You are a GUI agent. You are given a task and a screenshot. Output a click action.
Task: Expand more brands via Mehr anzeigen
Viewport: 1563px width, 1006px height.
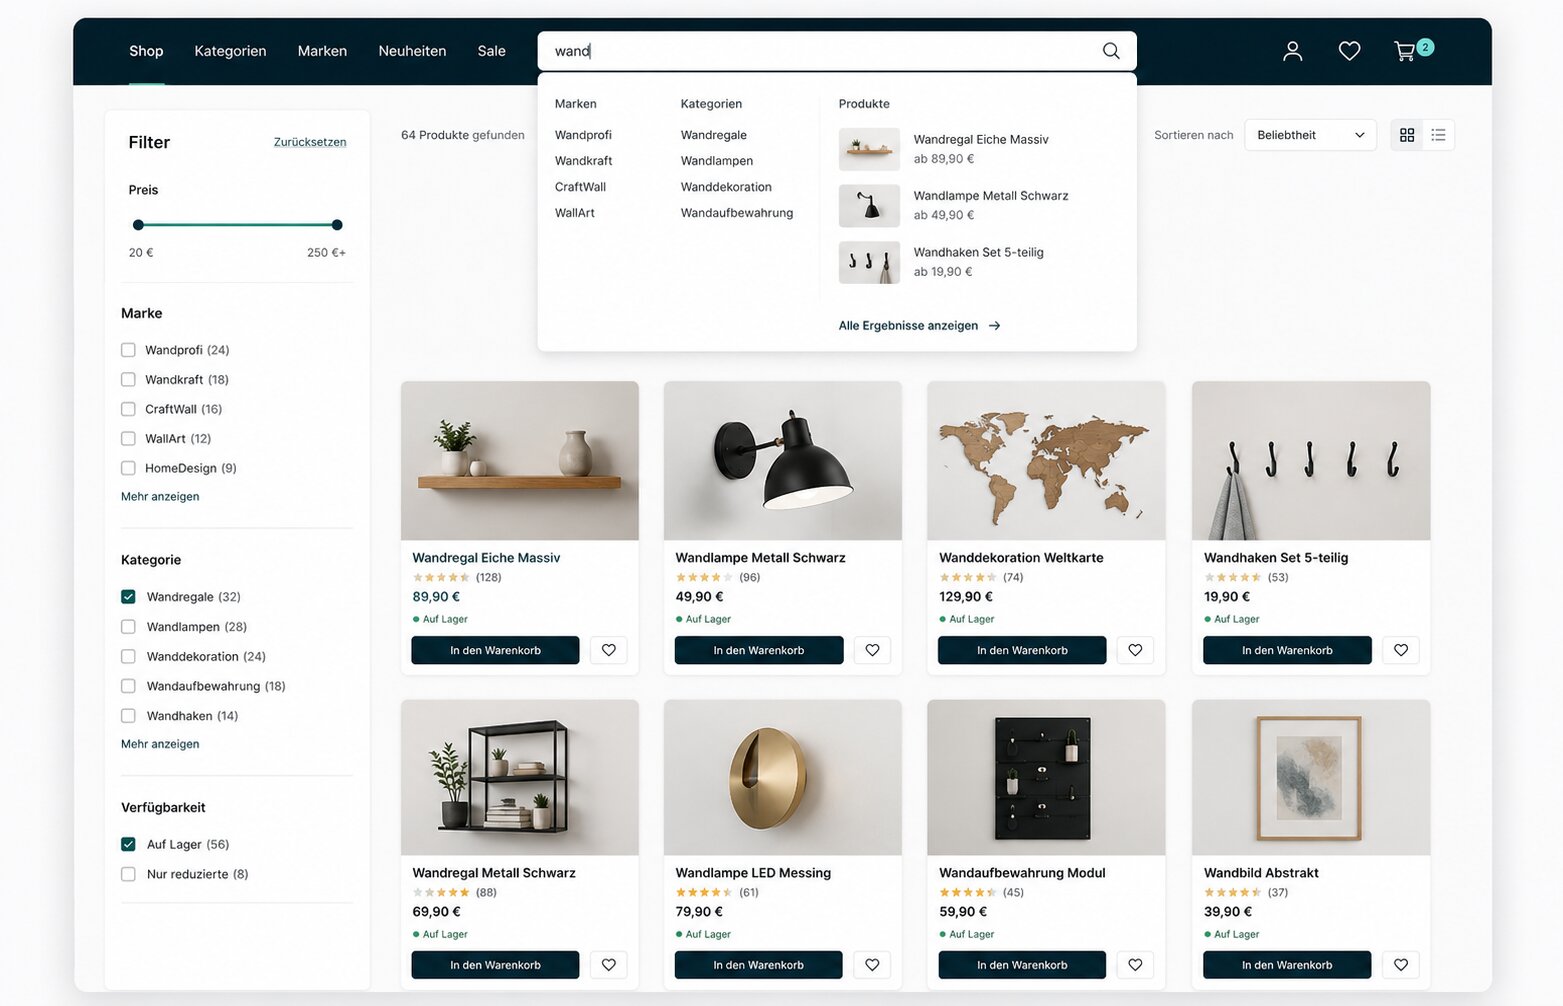pos(160,497)
